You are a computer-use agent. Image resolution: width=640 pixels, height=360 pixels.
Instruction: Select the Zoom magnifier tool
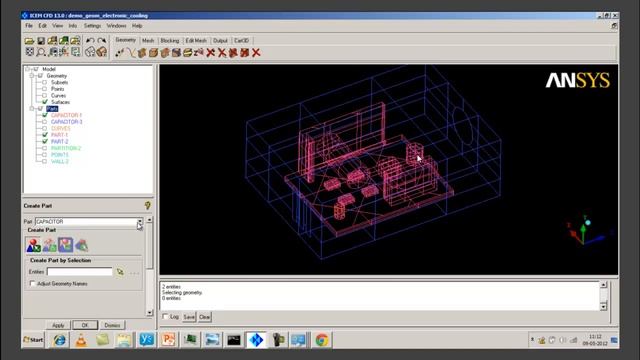pos(41,52)
